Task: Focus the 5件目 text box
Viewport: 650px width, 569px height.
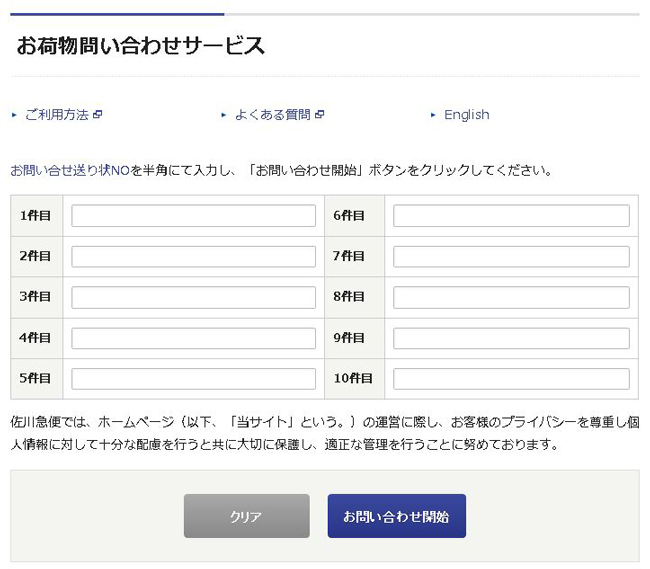Action: [x=193, y=379]
